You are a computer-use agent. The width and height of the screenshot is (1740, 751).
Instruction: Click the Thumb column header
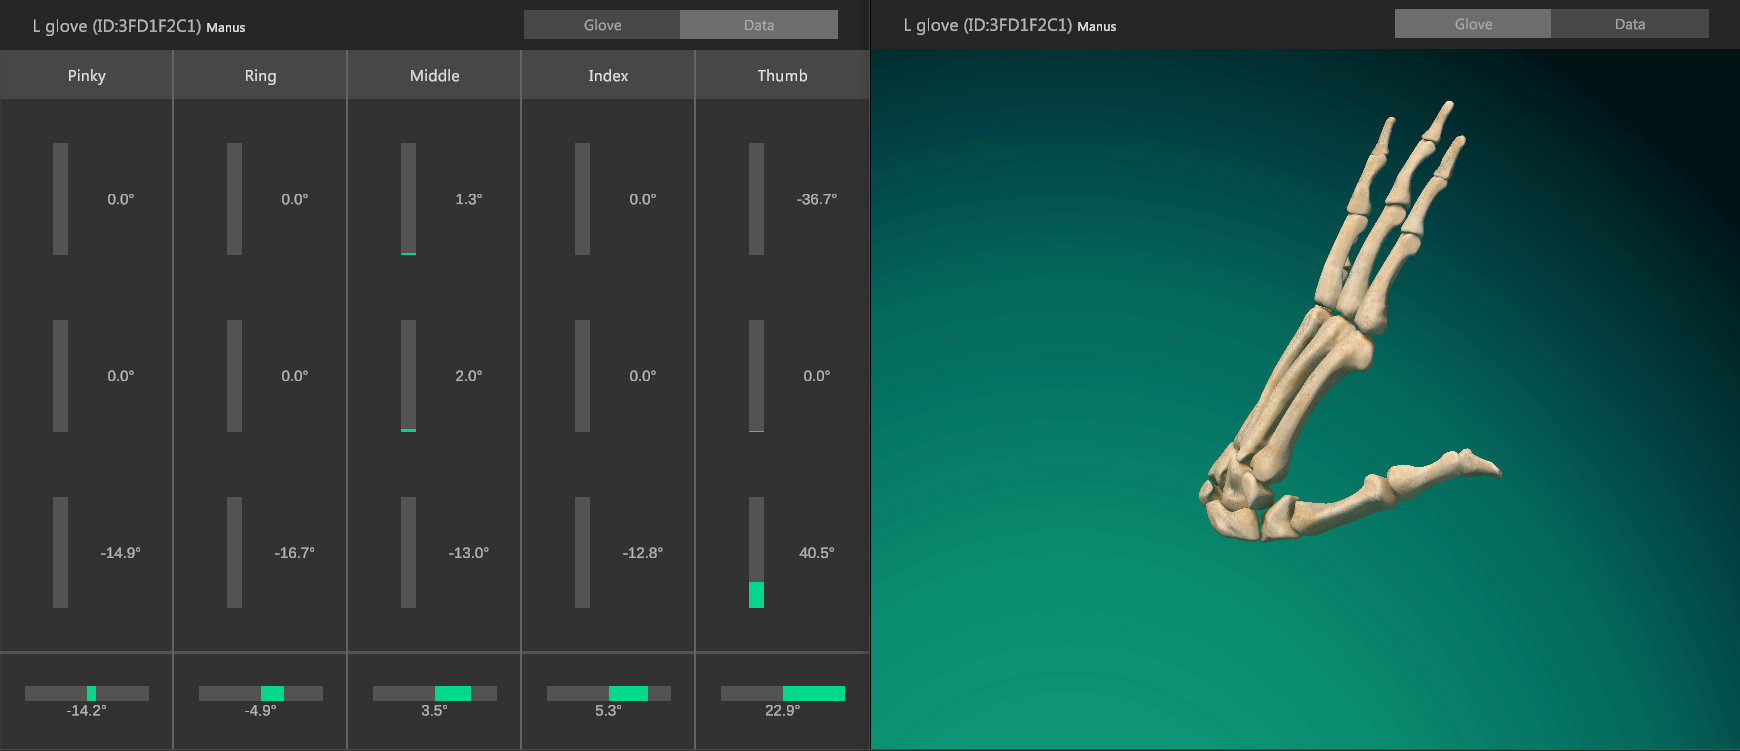782,76
